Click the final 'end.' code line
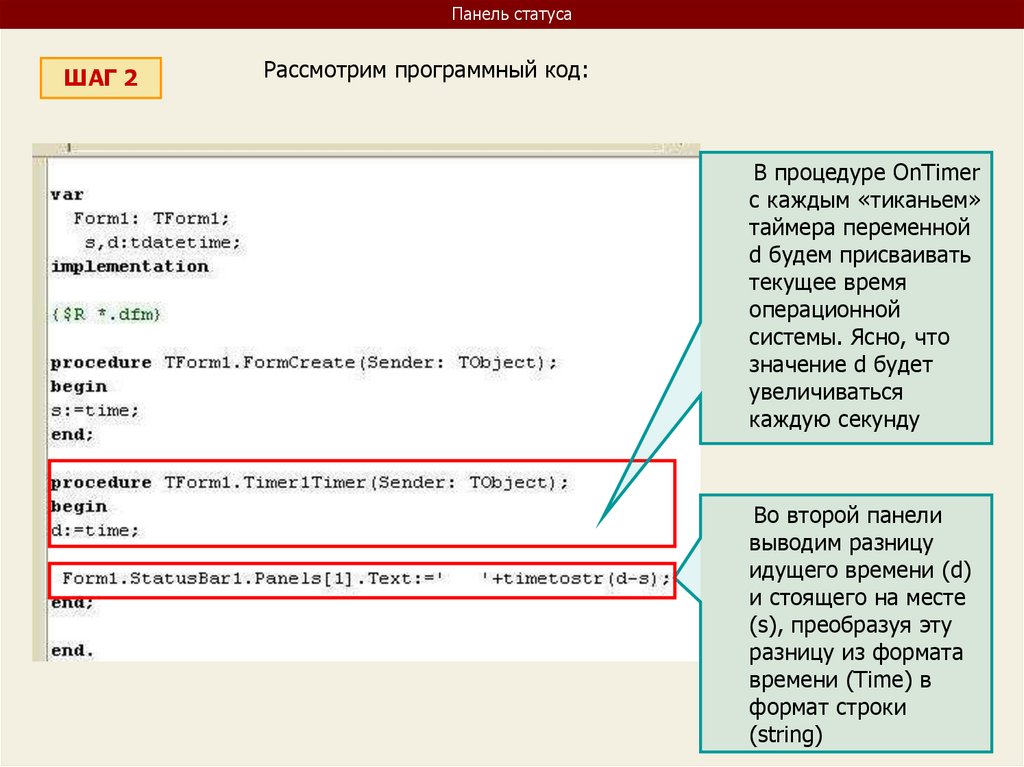1024x767 pixels. (72, 651)
